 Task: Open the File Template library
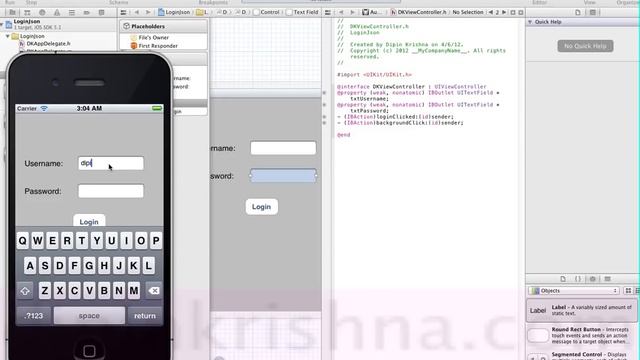coord(563,279)
